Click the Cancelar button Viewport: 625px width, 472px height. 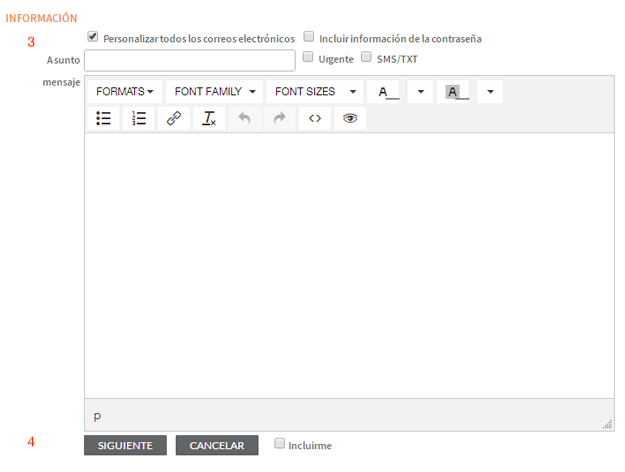click(217, 445)
